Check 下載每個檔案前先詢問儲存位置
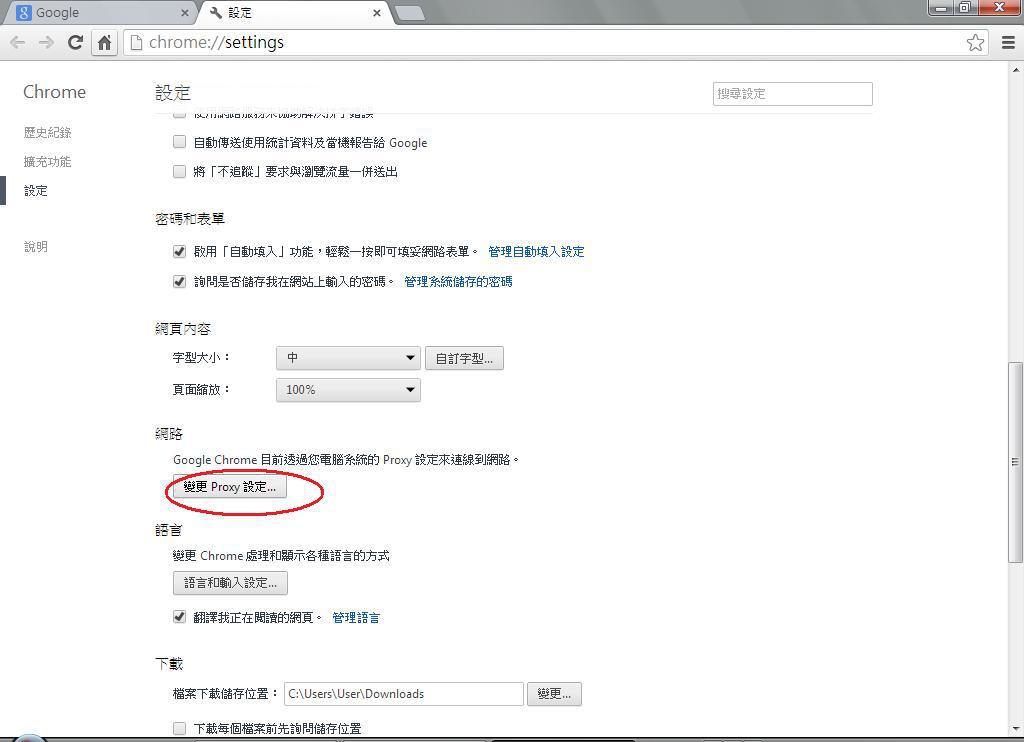 (179, 728)
